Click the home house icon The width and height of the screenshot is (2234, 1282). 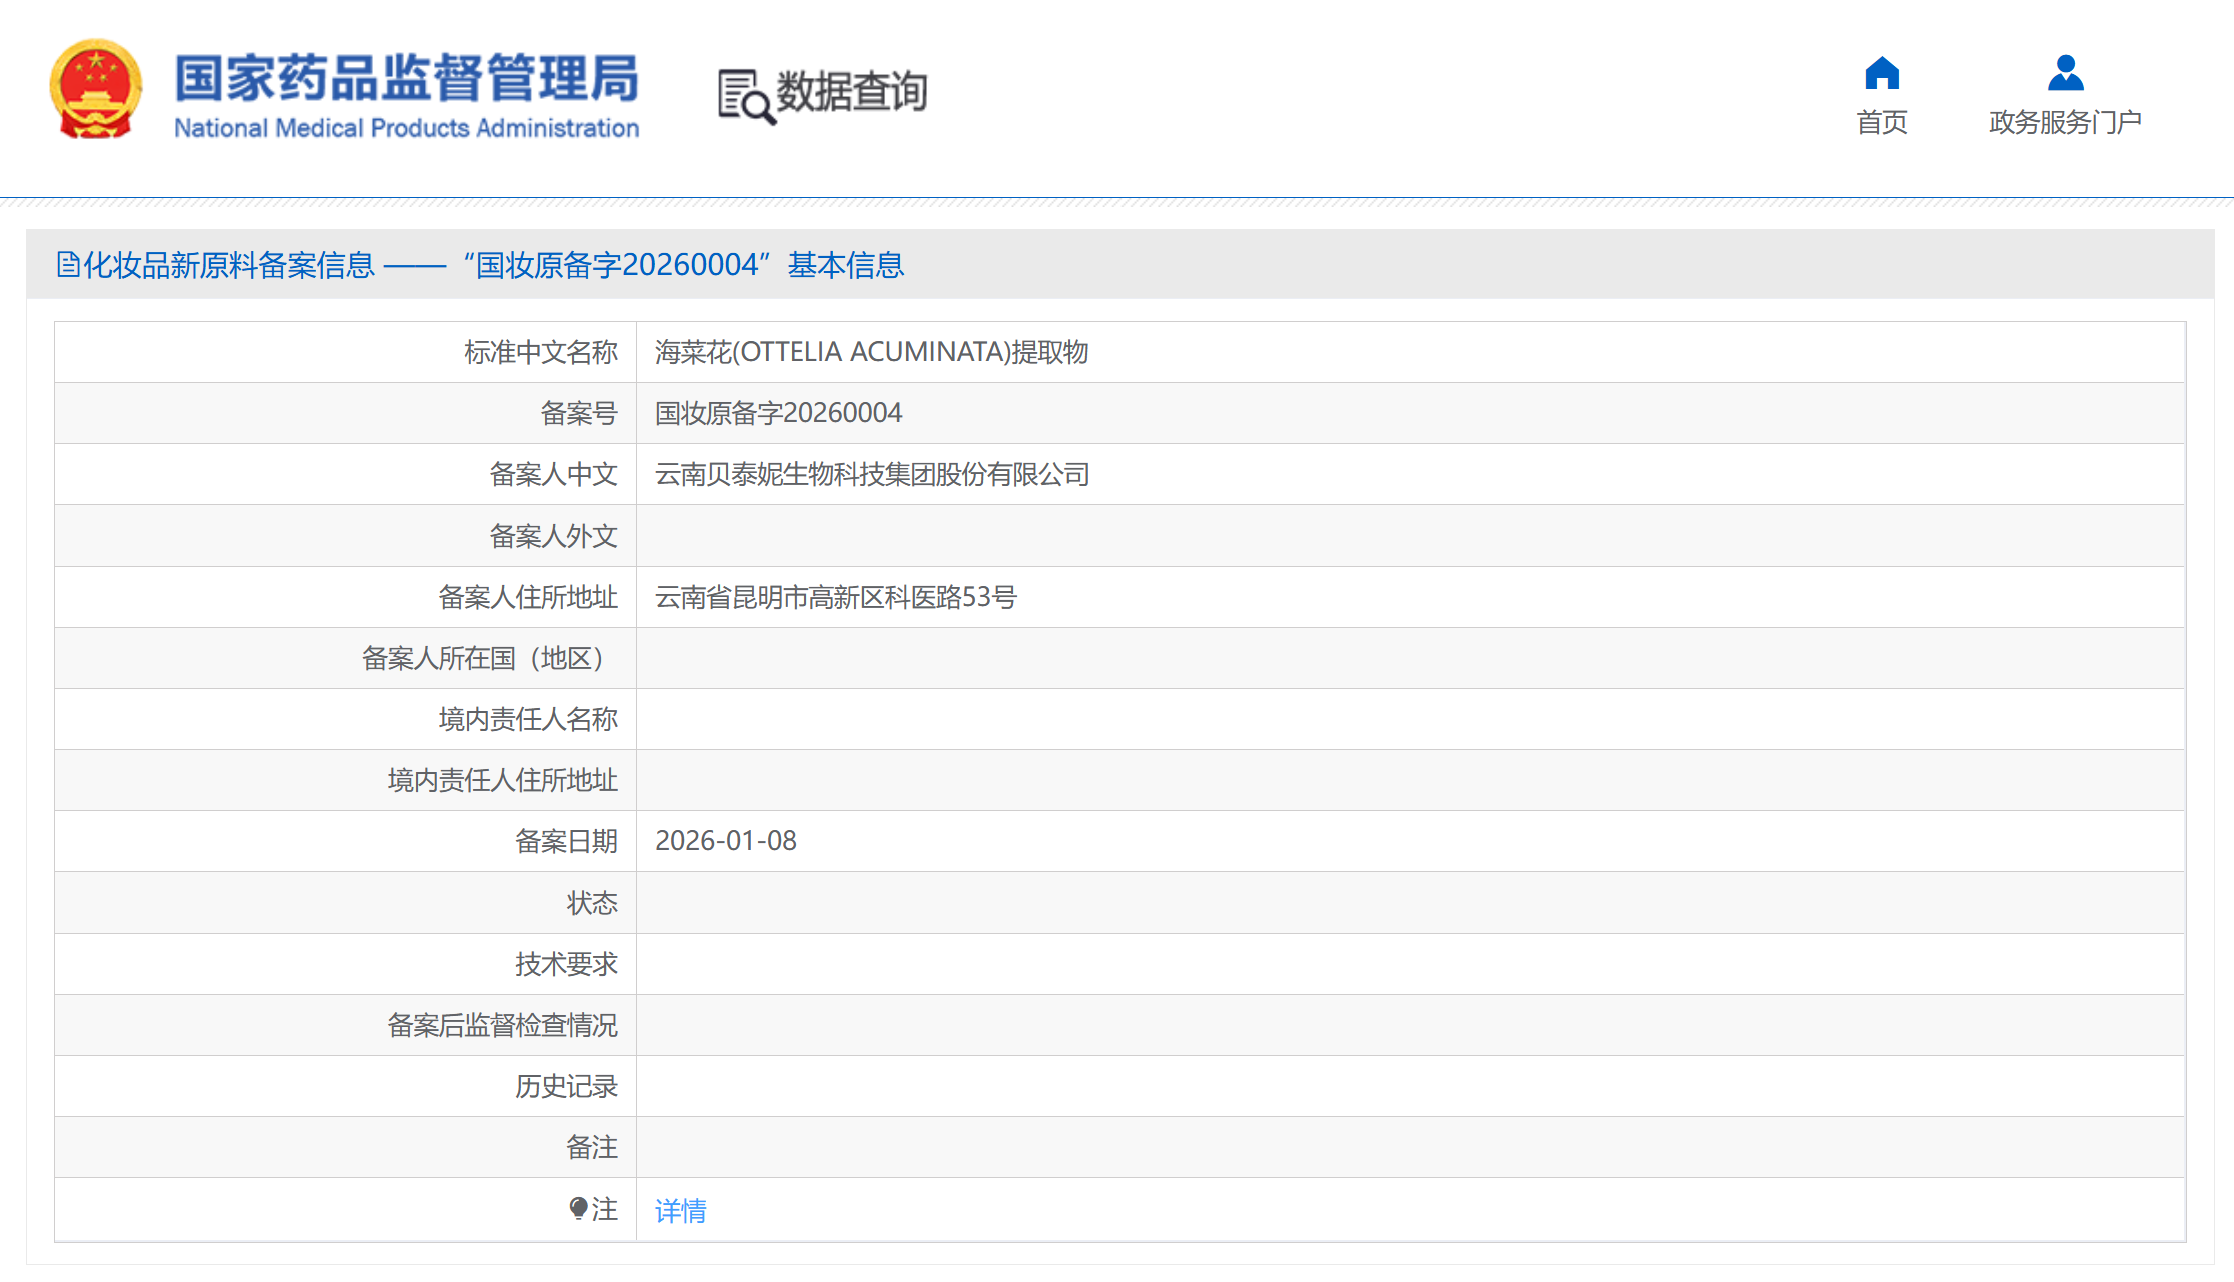click(x=1881, y=73)
